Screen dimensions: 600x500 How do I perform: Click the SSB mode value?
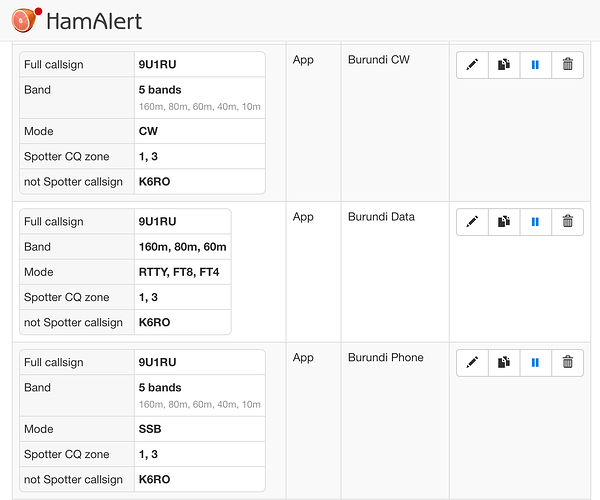150,429
